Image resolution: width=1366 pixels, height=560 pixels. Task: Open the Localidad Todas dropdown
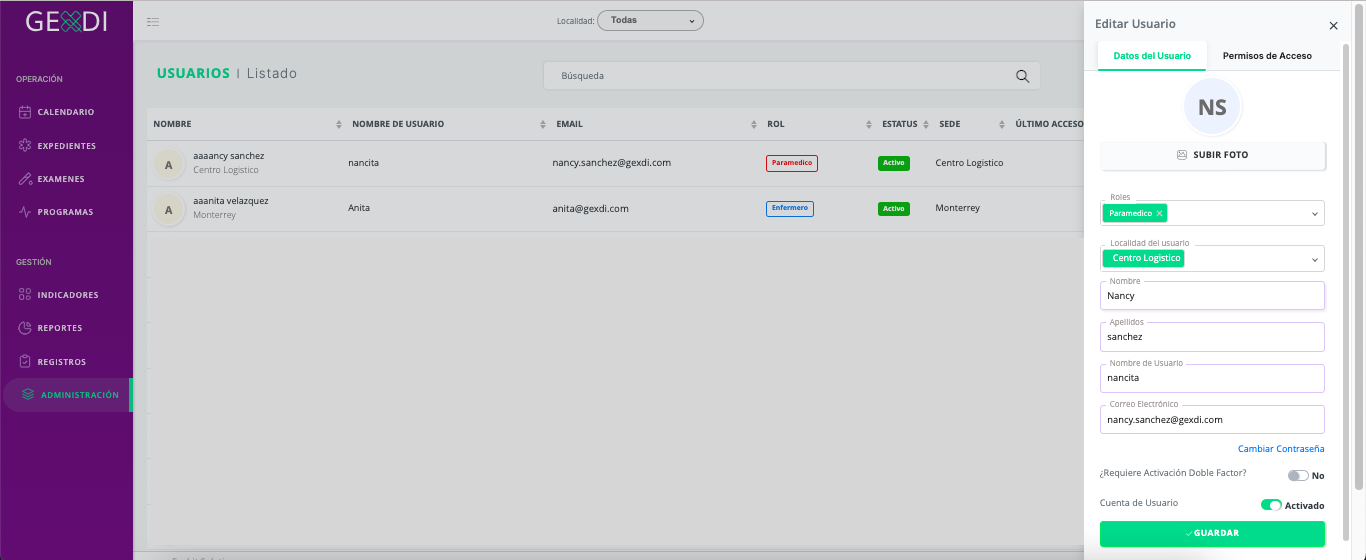point(650,20)
